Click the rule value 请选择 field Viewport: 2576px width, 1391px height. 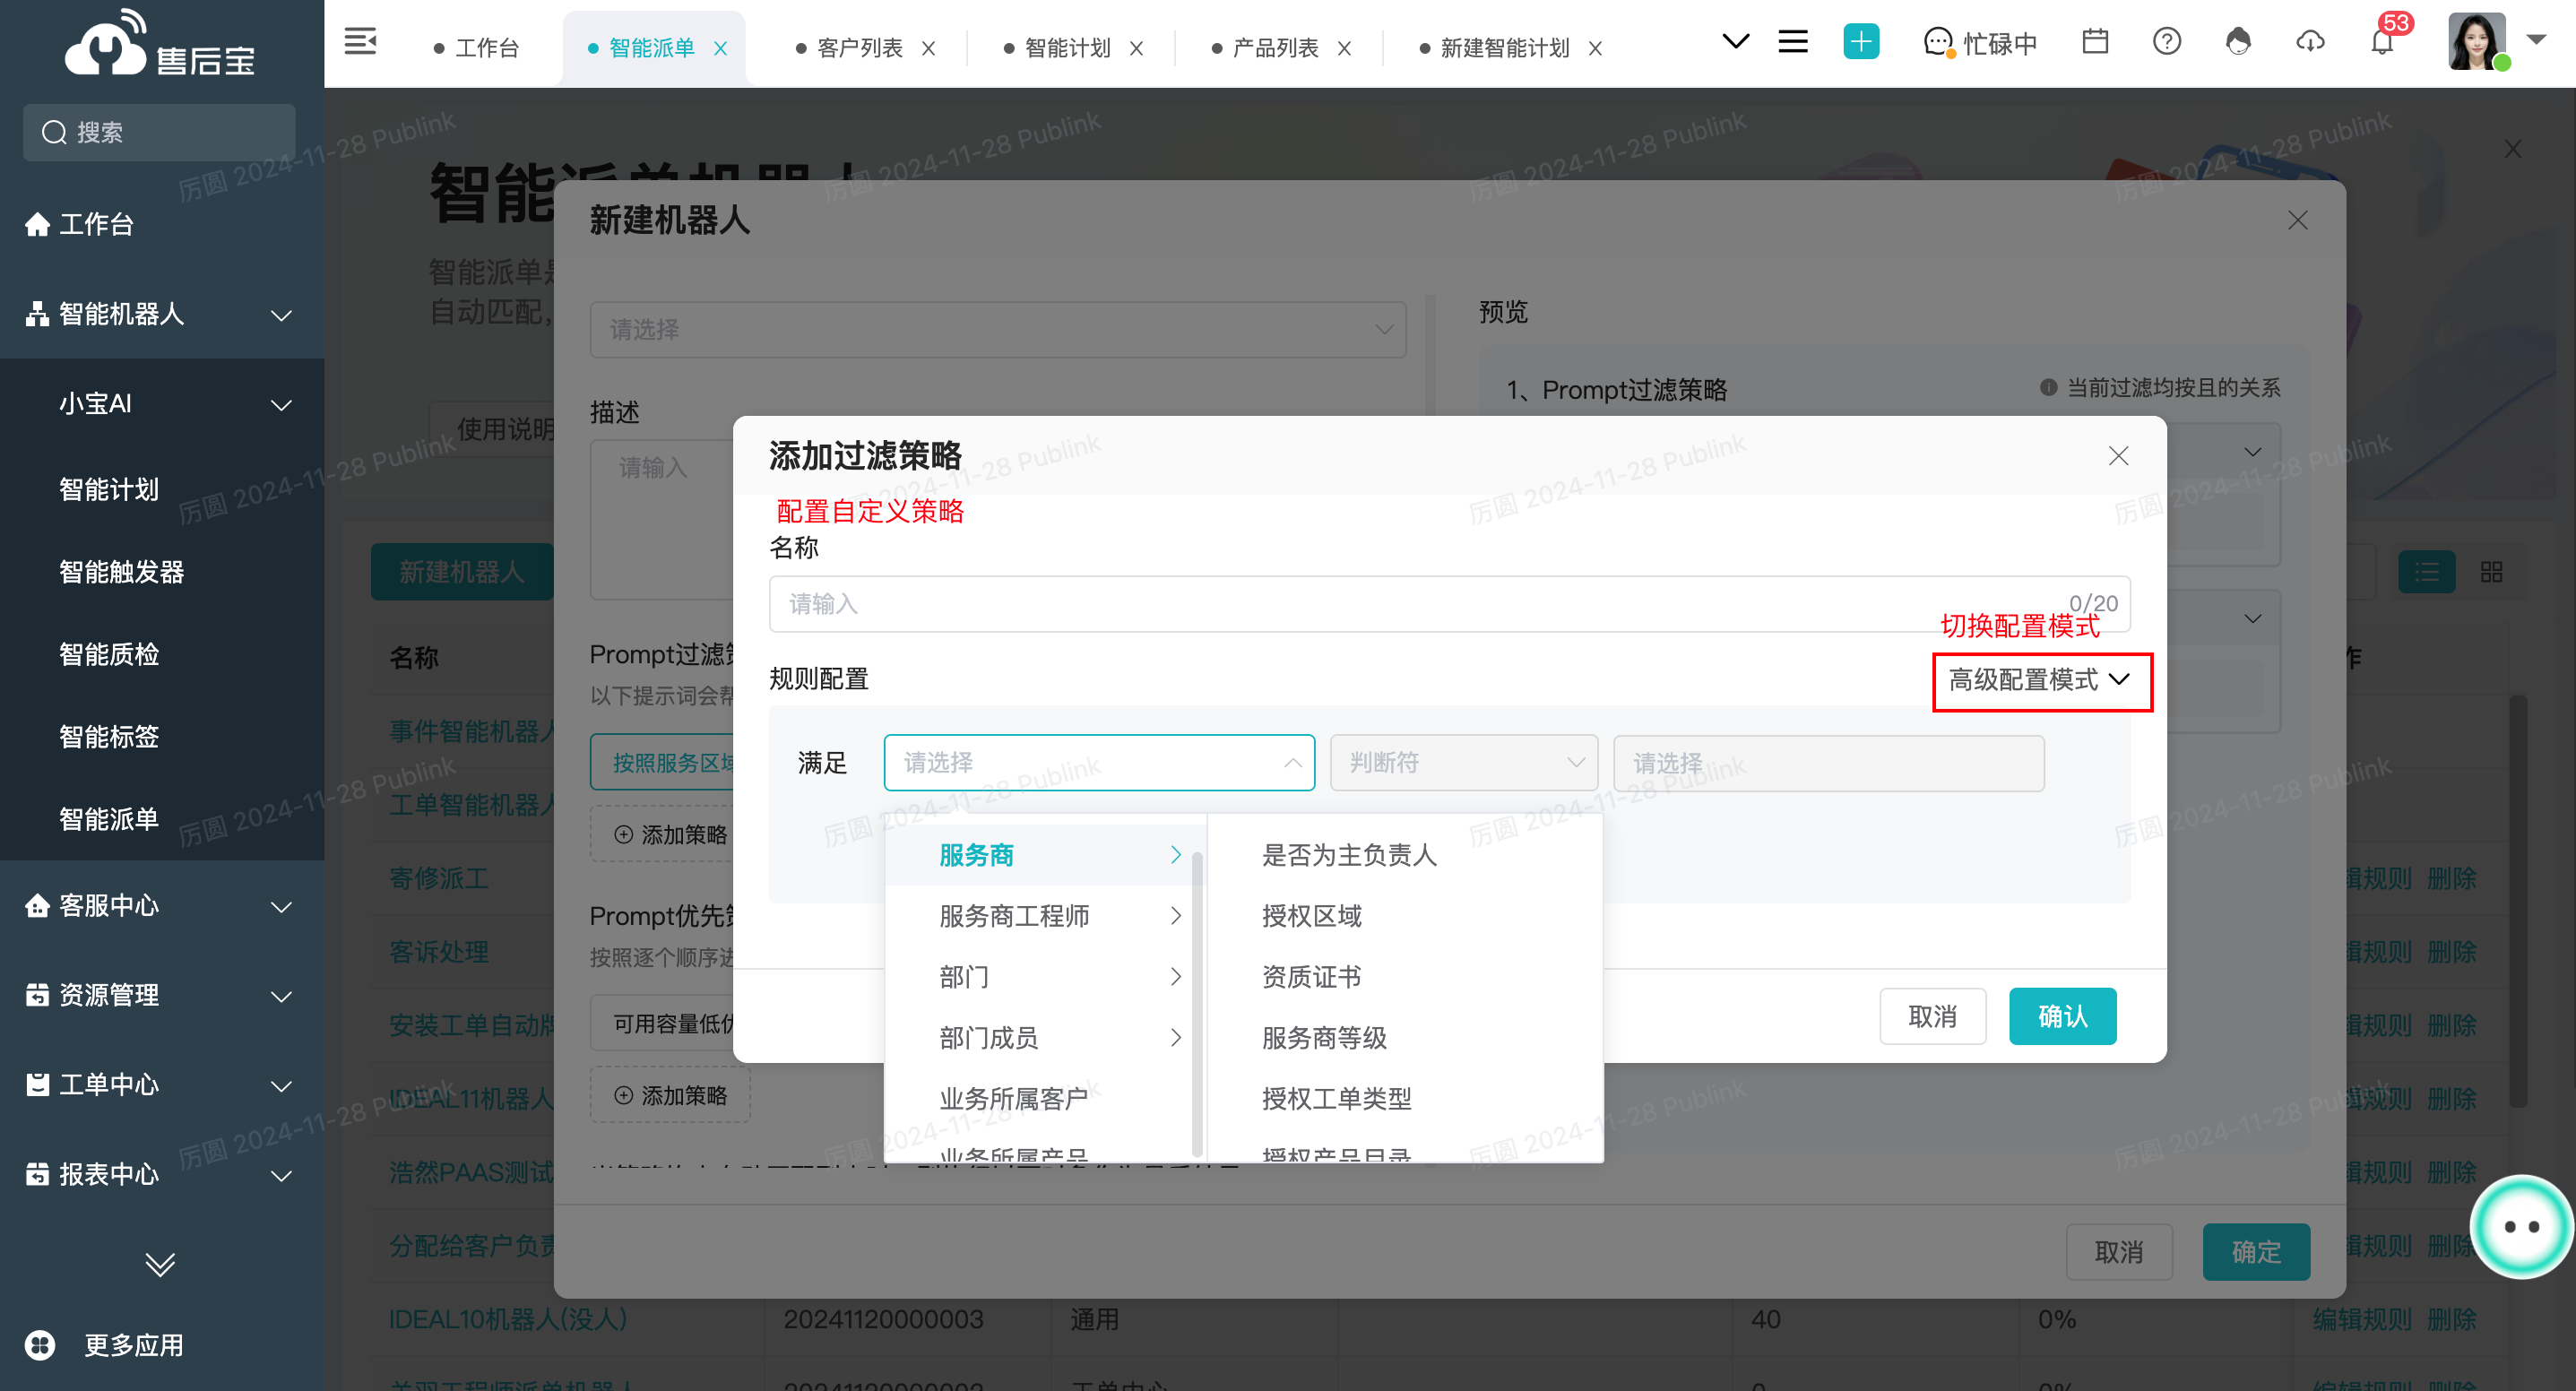[x=1828, y=763]
